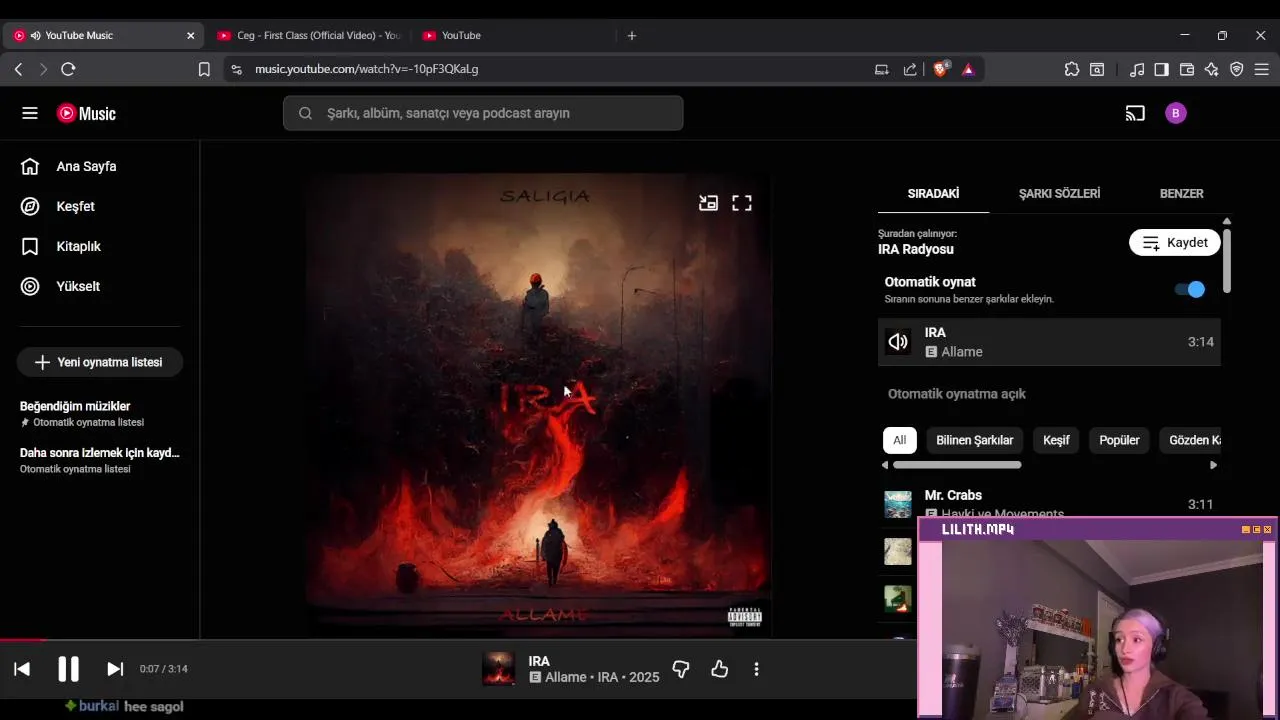Like the current song
The width and height of the screenshot is (1280, 720).
(719, 669)
